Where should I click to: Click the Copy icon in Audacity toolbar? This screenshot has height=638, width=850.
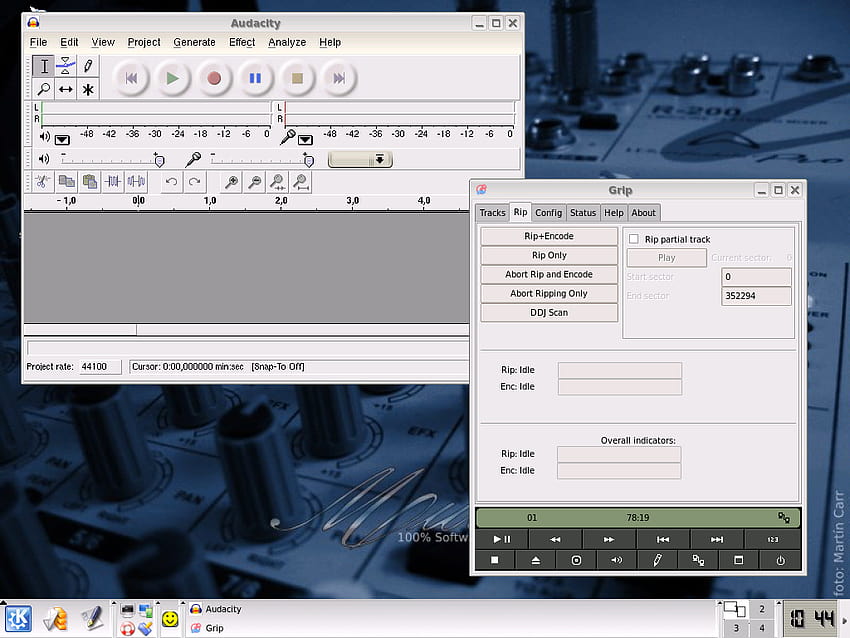point(67,182)
